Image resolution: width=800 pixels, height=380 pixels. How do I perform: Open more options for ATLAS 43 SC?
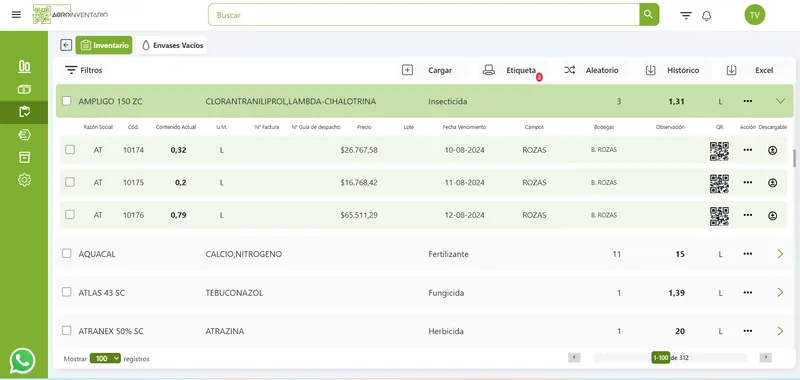(x=747, y=292)
